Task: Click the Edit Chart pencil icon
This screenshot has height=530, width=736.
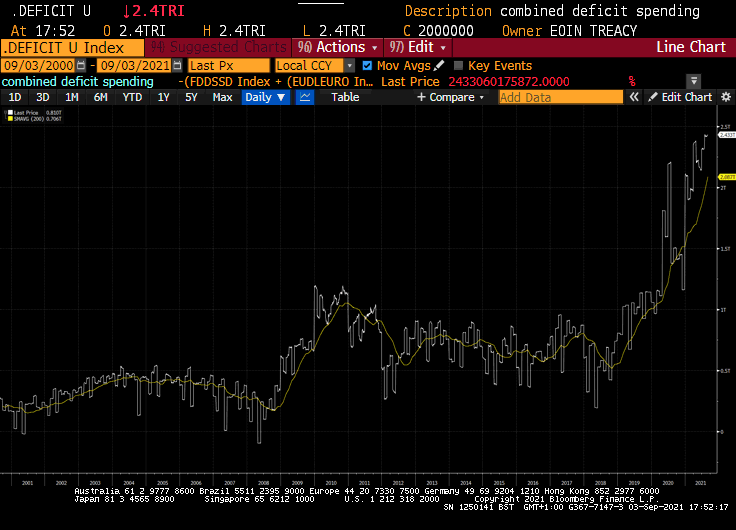Action: click(653, 97)
